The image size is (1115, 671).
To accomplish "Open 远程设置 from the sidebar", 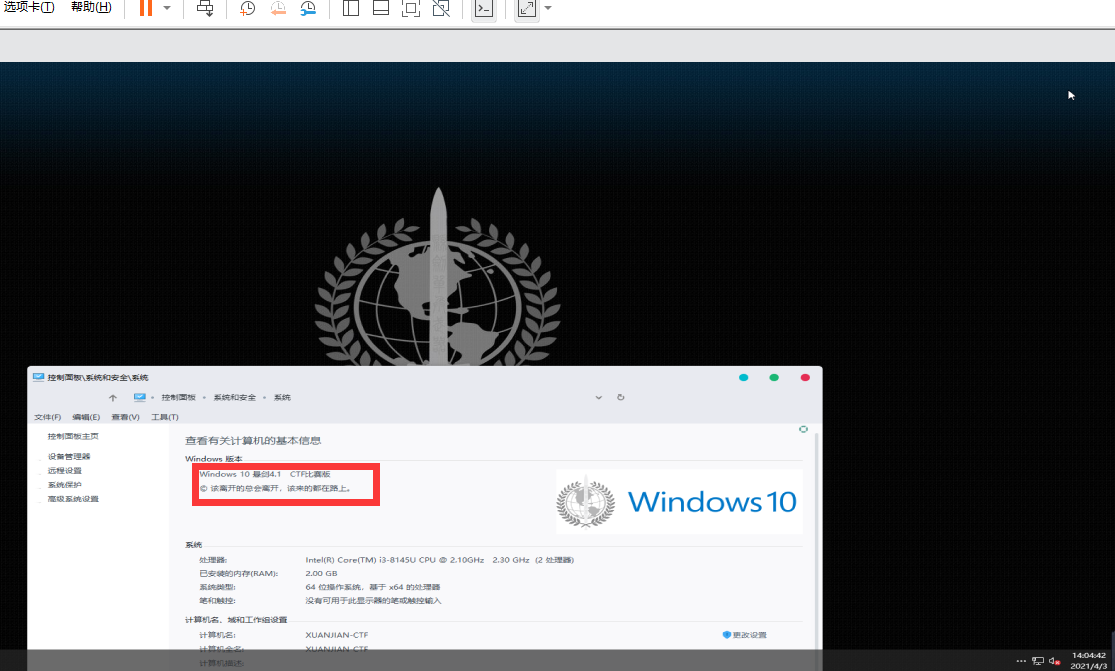I will pos(65,471).
